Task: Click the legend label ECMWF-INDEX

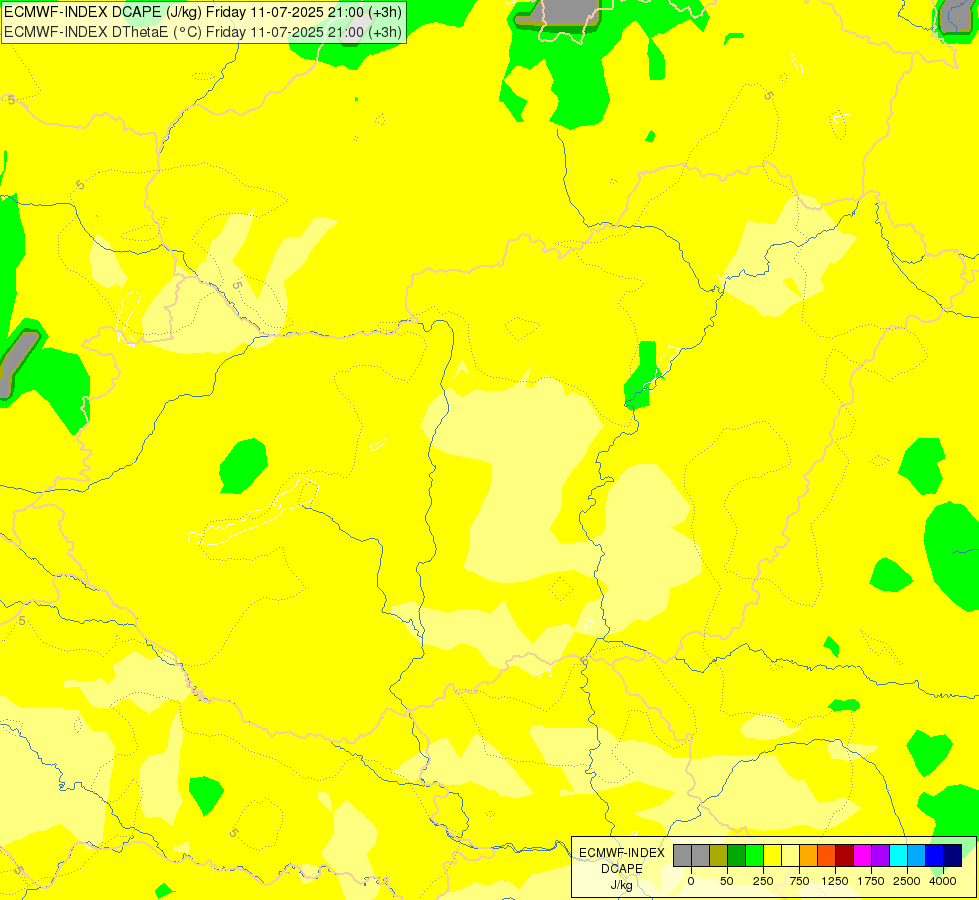Action: pyautogui.click(x=622, y=853)
